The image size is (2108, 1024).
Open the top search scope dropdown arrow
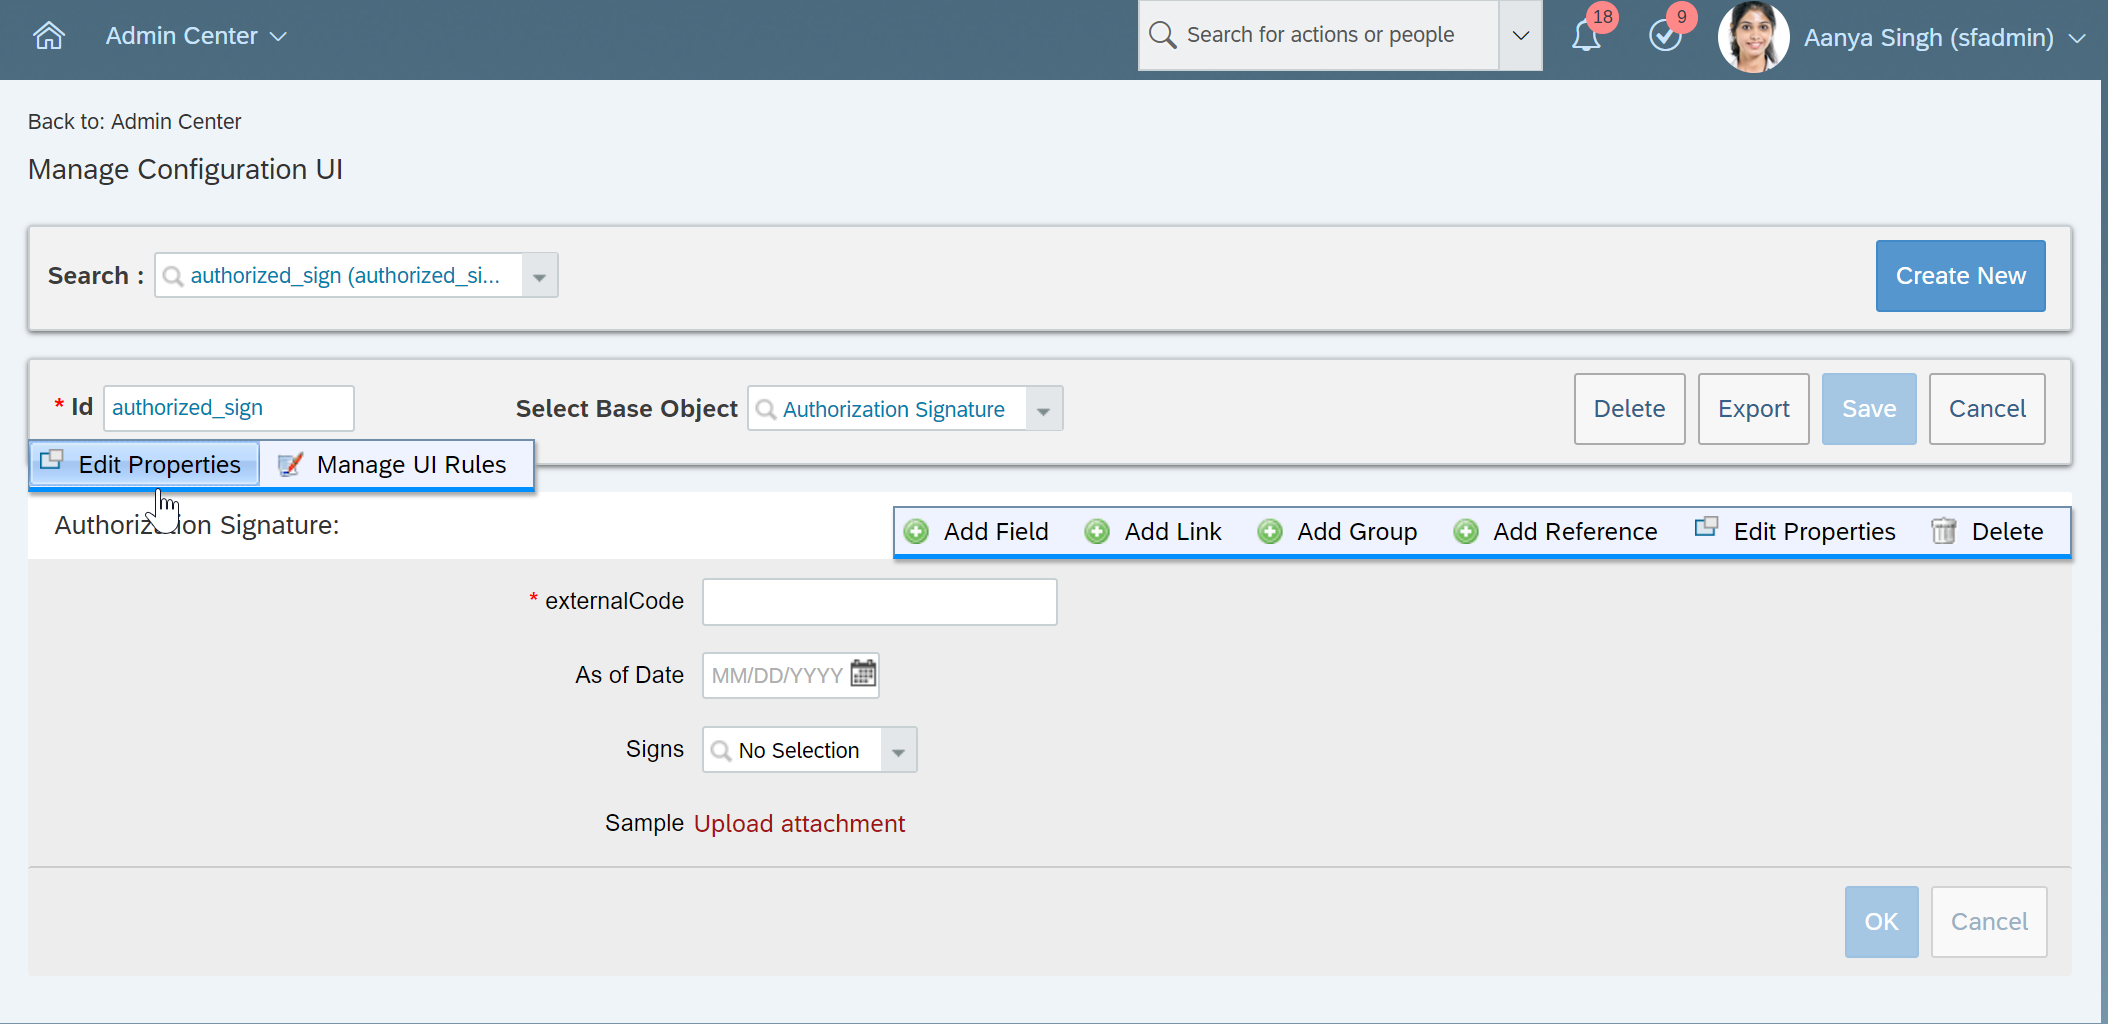[x=1520, y=36]
